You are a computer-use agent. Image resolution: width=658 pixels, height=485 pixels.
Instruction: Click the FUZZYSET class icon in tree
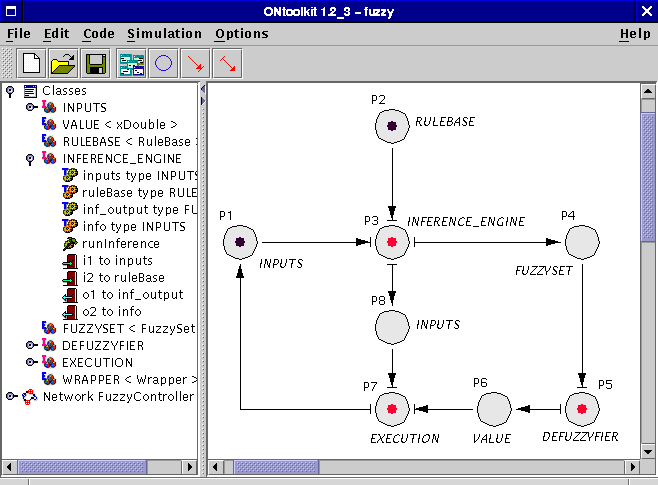pos(49,328)
